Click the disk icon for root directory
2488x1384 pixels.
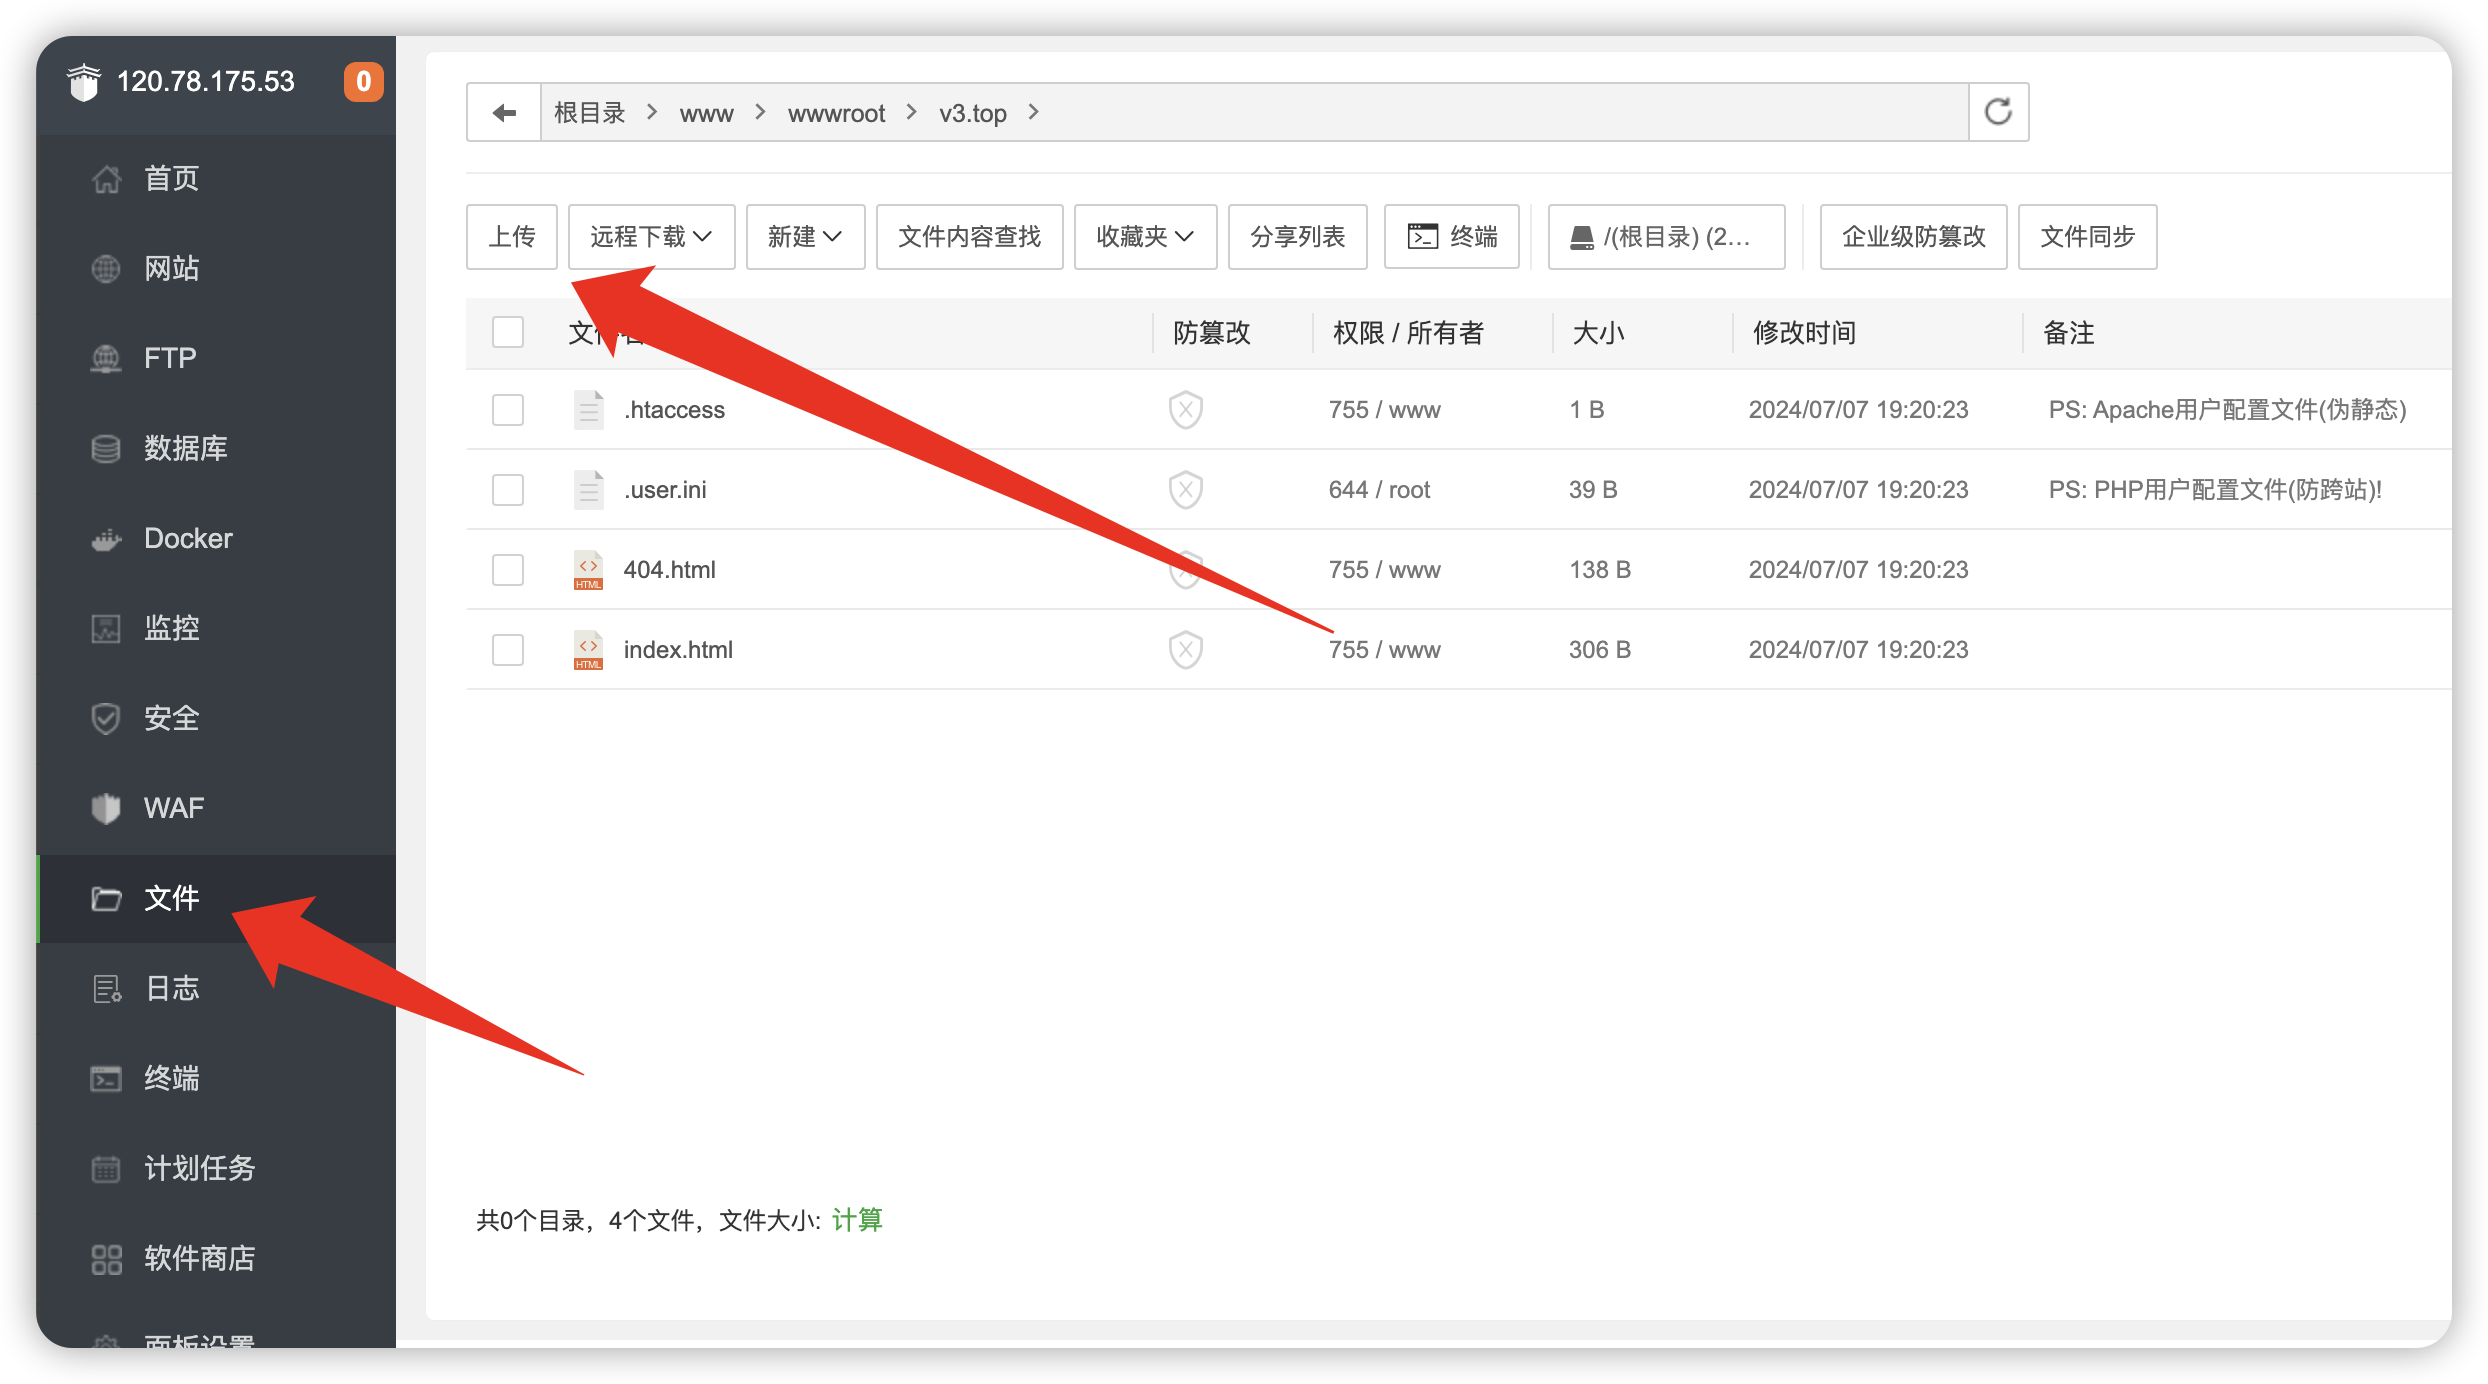[x=1581, y=238]
